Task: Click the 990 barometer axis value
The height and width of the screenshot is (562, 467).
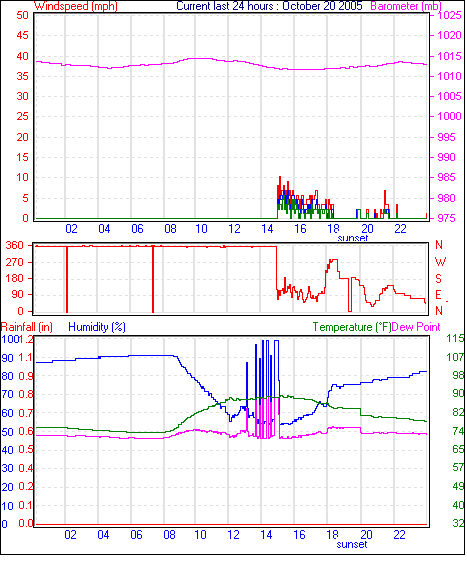Action: tap(447, 157)
